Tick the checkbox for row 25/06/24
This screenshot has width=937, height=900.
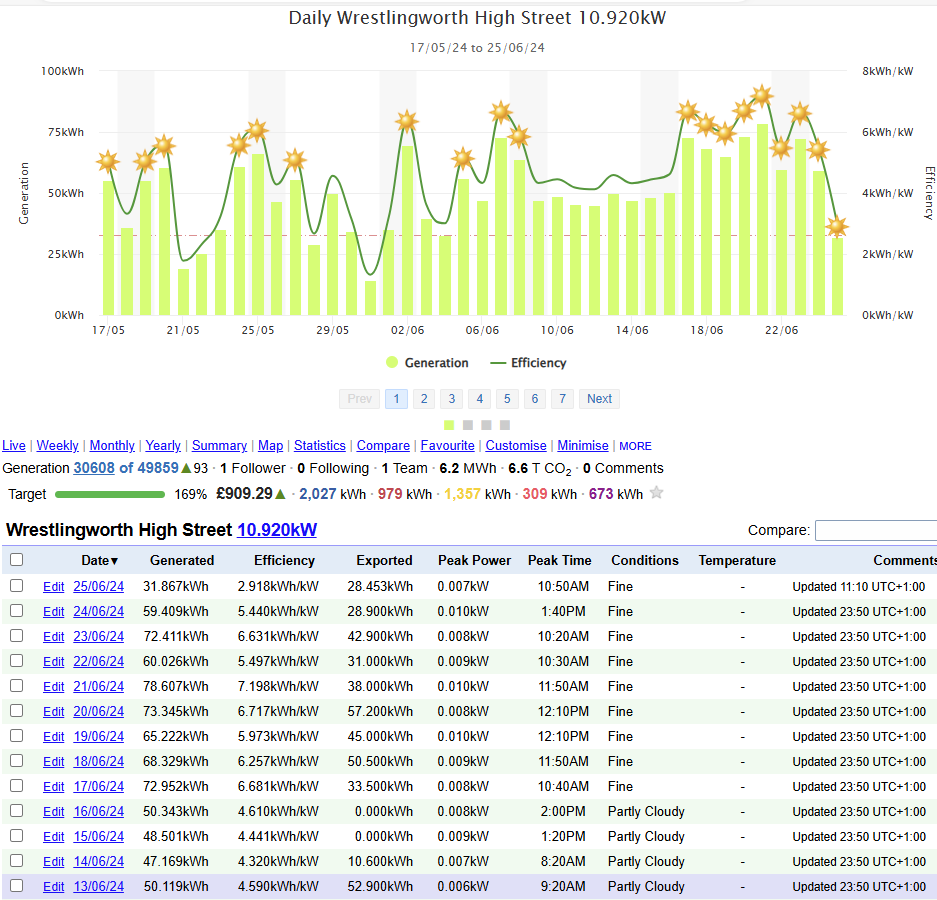17,586
